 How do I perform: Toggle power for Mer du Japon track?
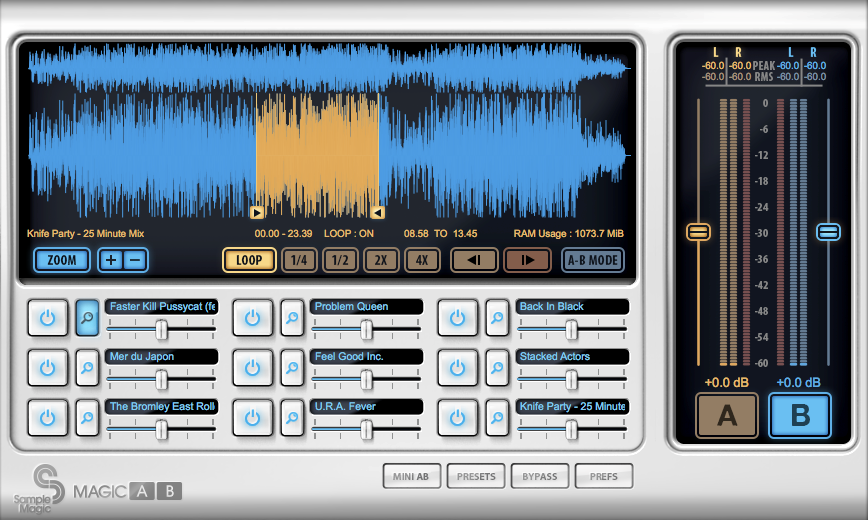[x=48, y=368]
